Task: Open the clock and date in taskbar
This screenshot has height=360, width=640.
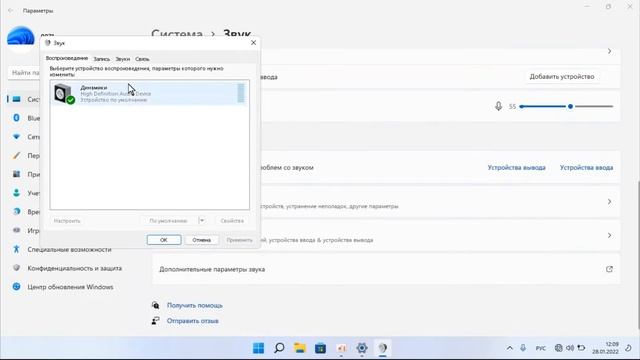Action: pos(606,348)
